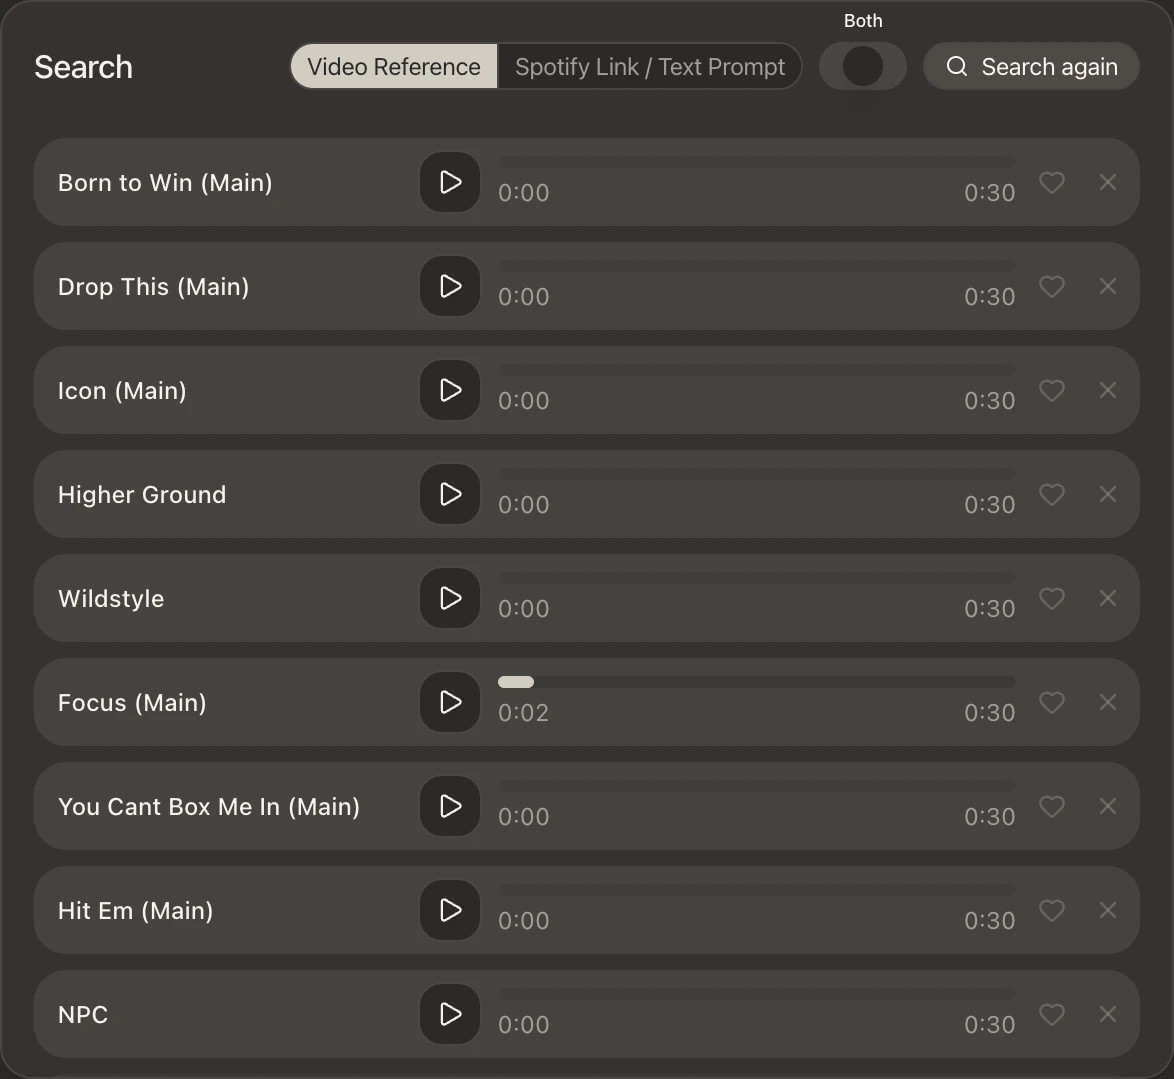Remove Born to Win (Main) from results

tap(1108, 182)
